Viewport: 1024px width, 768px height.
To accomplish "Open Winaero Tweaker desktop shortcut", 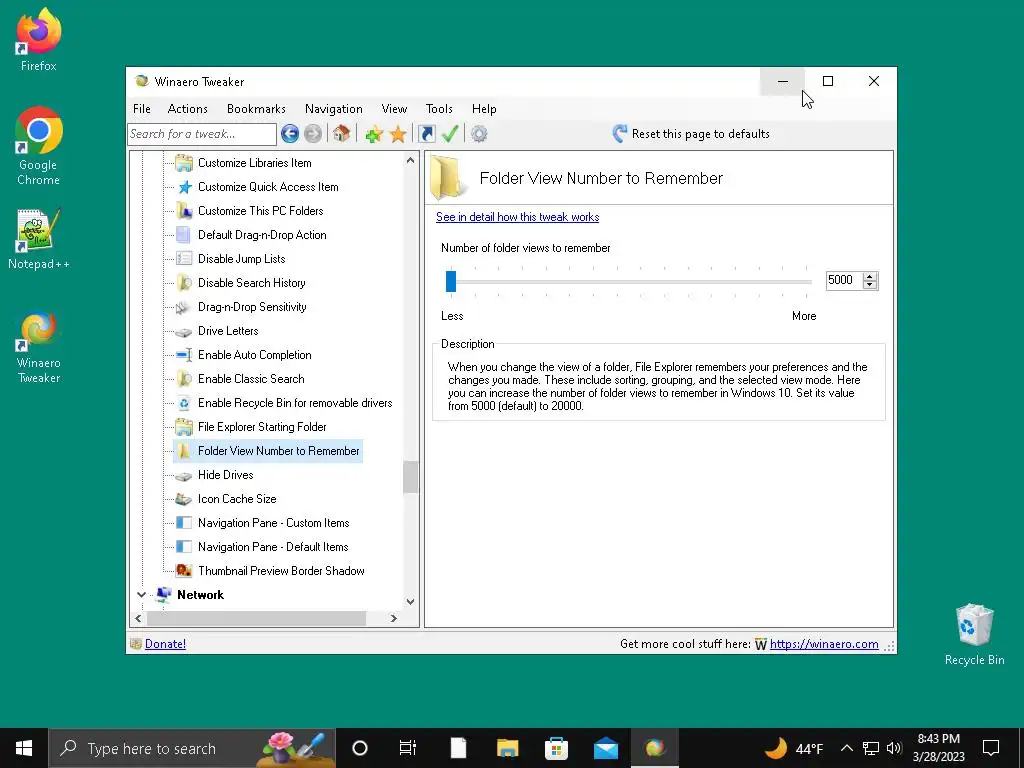I will pyautogui.click(x=39, y=348).
